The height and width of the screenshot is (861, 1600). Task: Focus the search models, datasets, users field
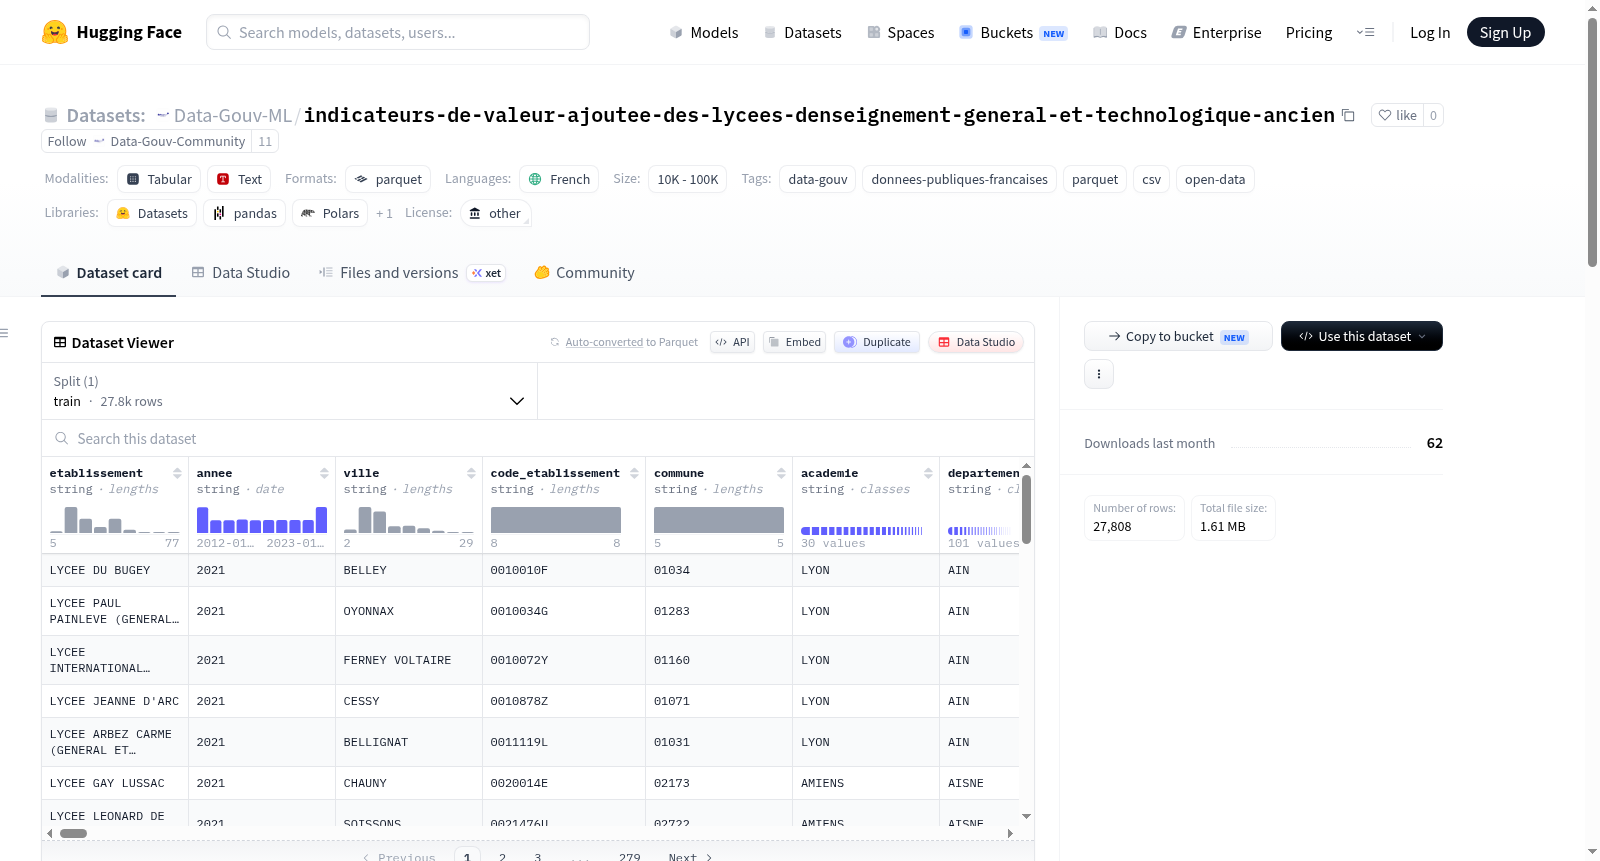tap(398, 32)
